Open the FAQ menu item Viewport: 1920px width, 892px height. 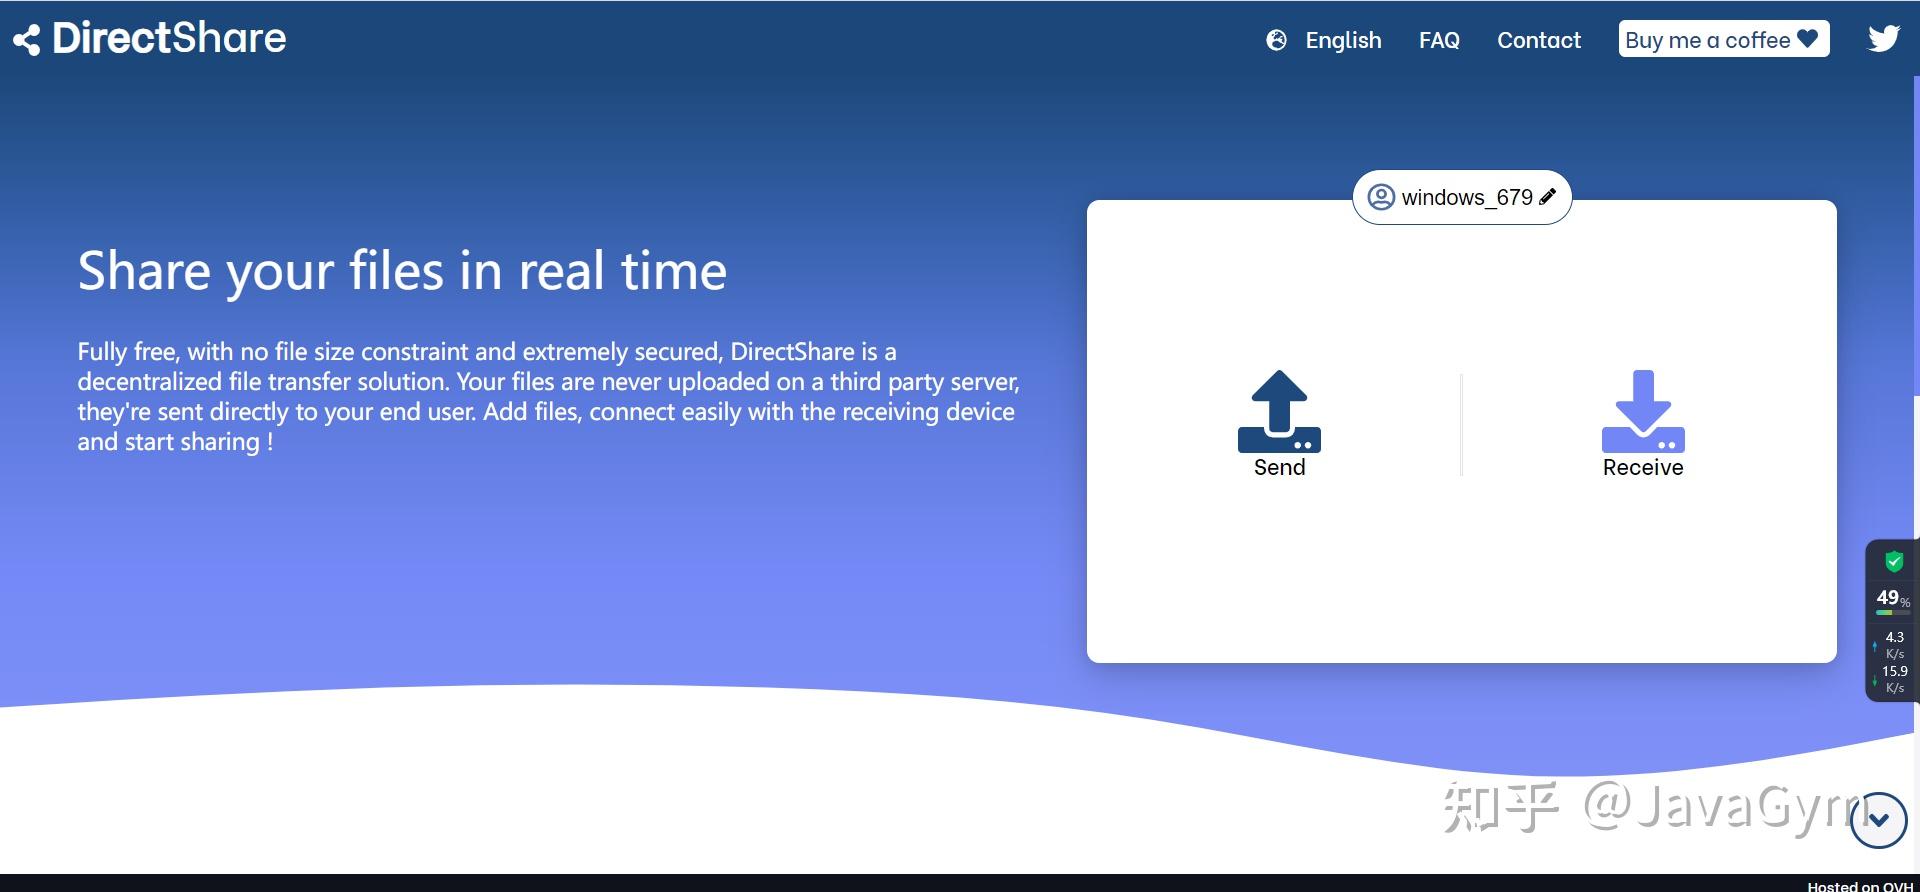coord(1439,40)
